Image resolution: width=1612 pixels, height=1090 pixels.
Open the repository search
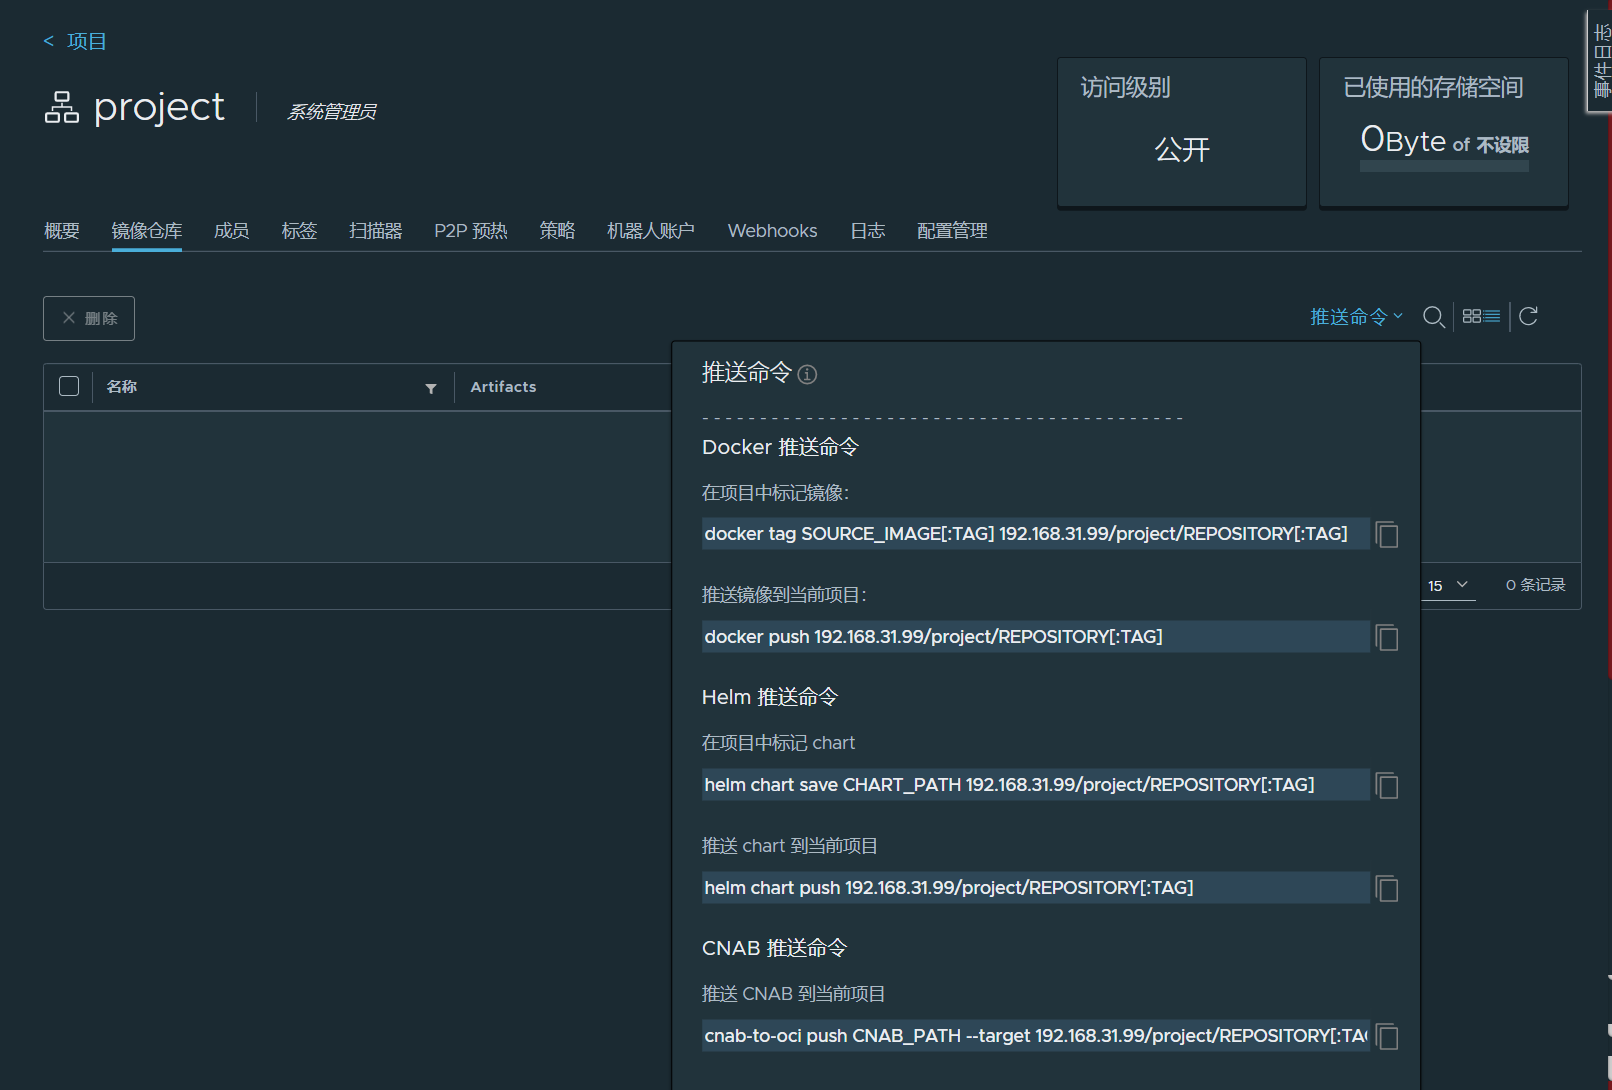1434,317
